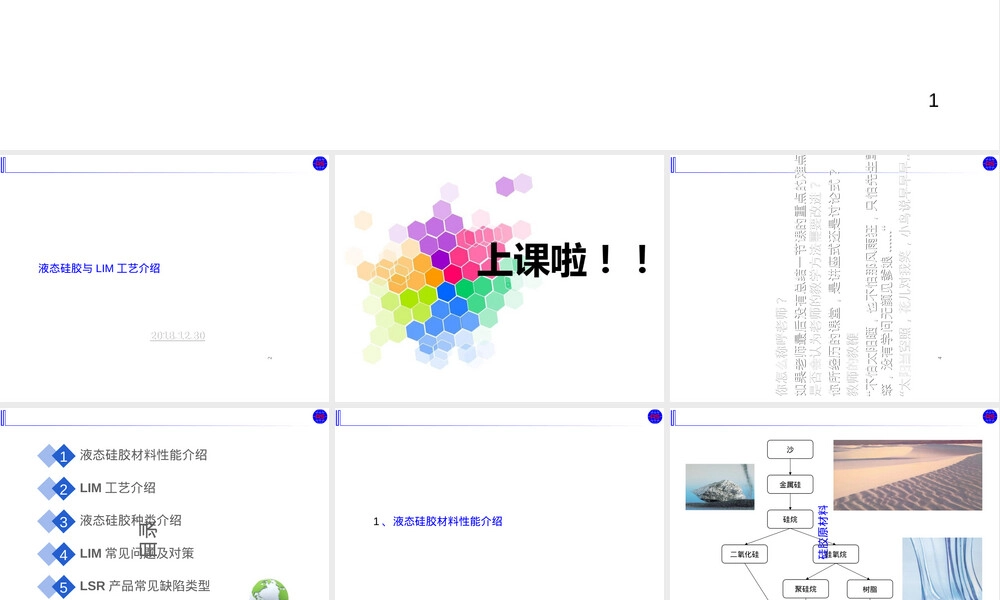Click the round blue logo on the flowchart slide
1000x600 pixels.
tap(990, 417)
